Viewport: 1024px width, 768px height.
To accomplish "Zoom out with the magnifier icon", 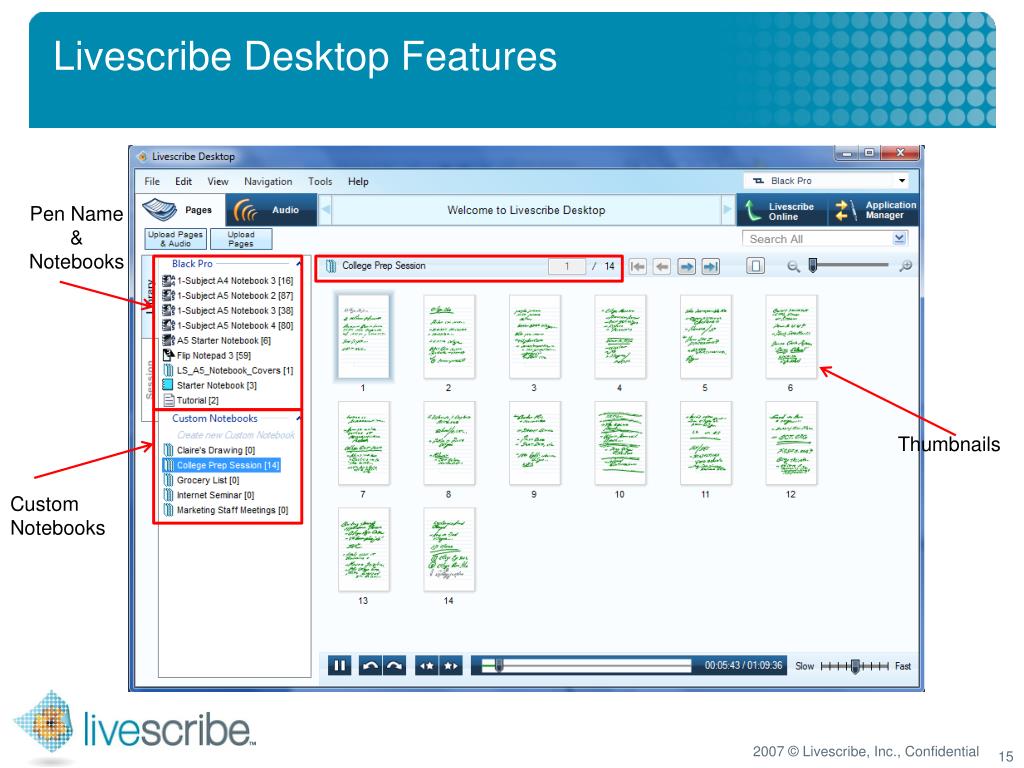I will (793, 266).
